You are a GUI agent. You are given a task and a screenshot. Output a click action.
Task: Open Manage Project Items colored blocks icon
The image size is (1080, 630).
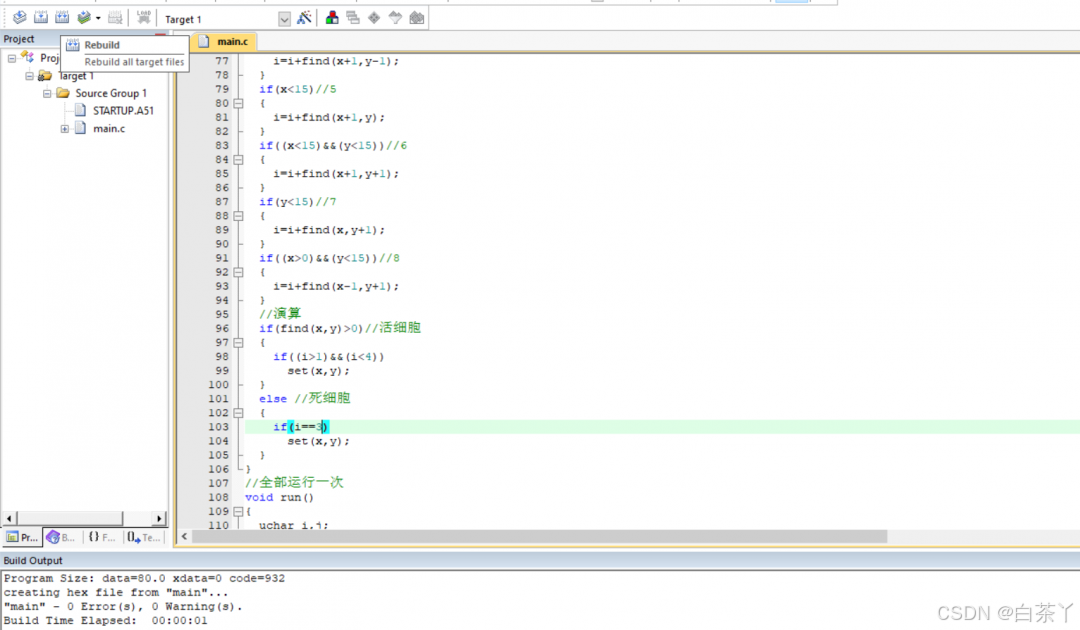[332, 18]
